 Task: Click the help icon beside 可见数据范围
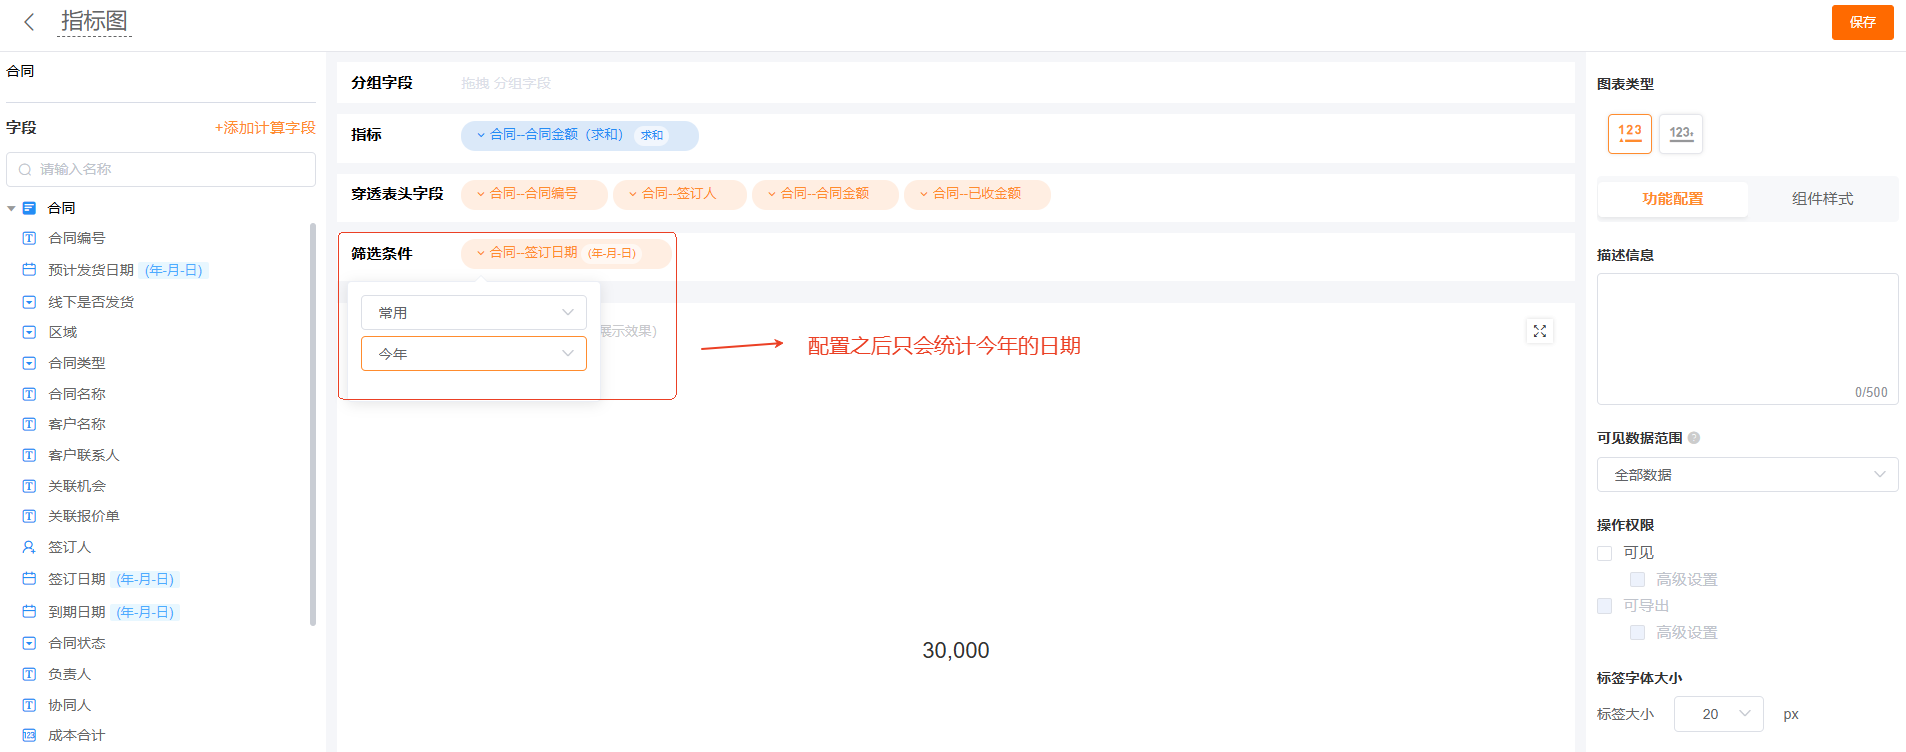1694,438
